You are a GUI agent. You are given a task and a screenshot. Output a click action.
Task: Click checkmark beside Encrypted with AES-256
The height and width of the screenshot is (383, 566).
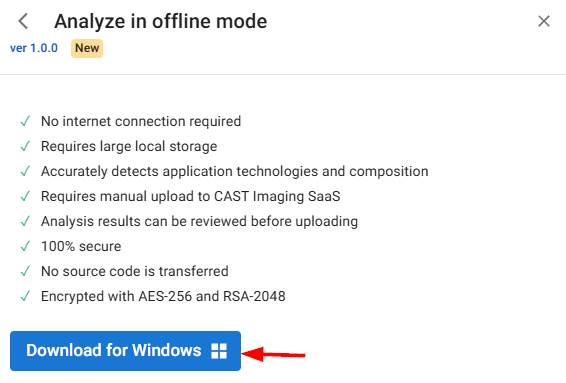pyautogui.click(x=25, y=296)
